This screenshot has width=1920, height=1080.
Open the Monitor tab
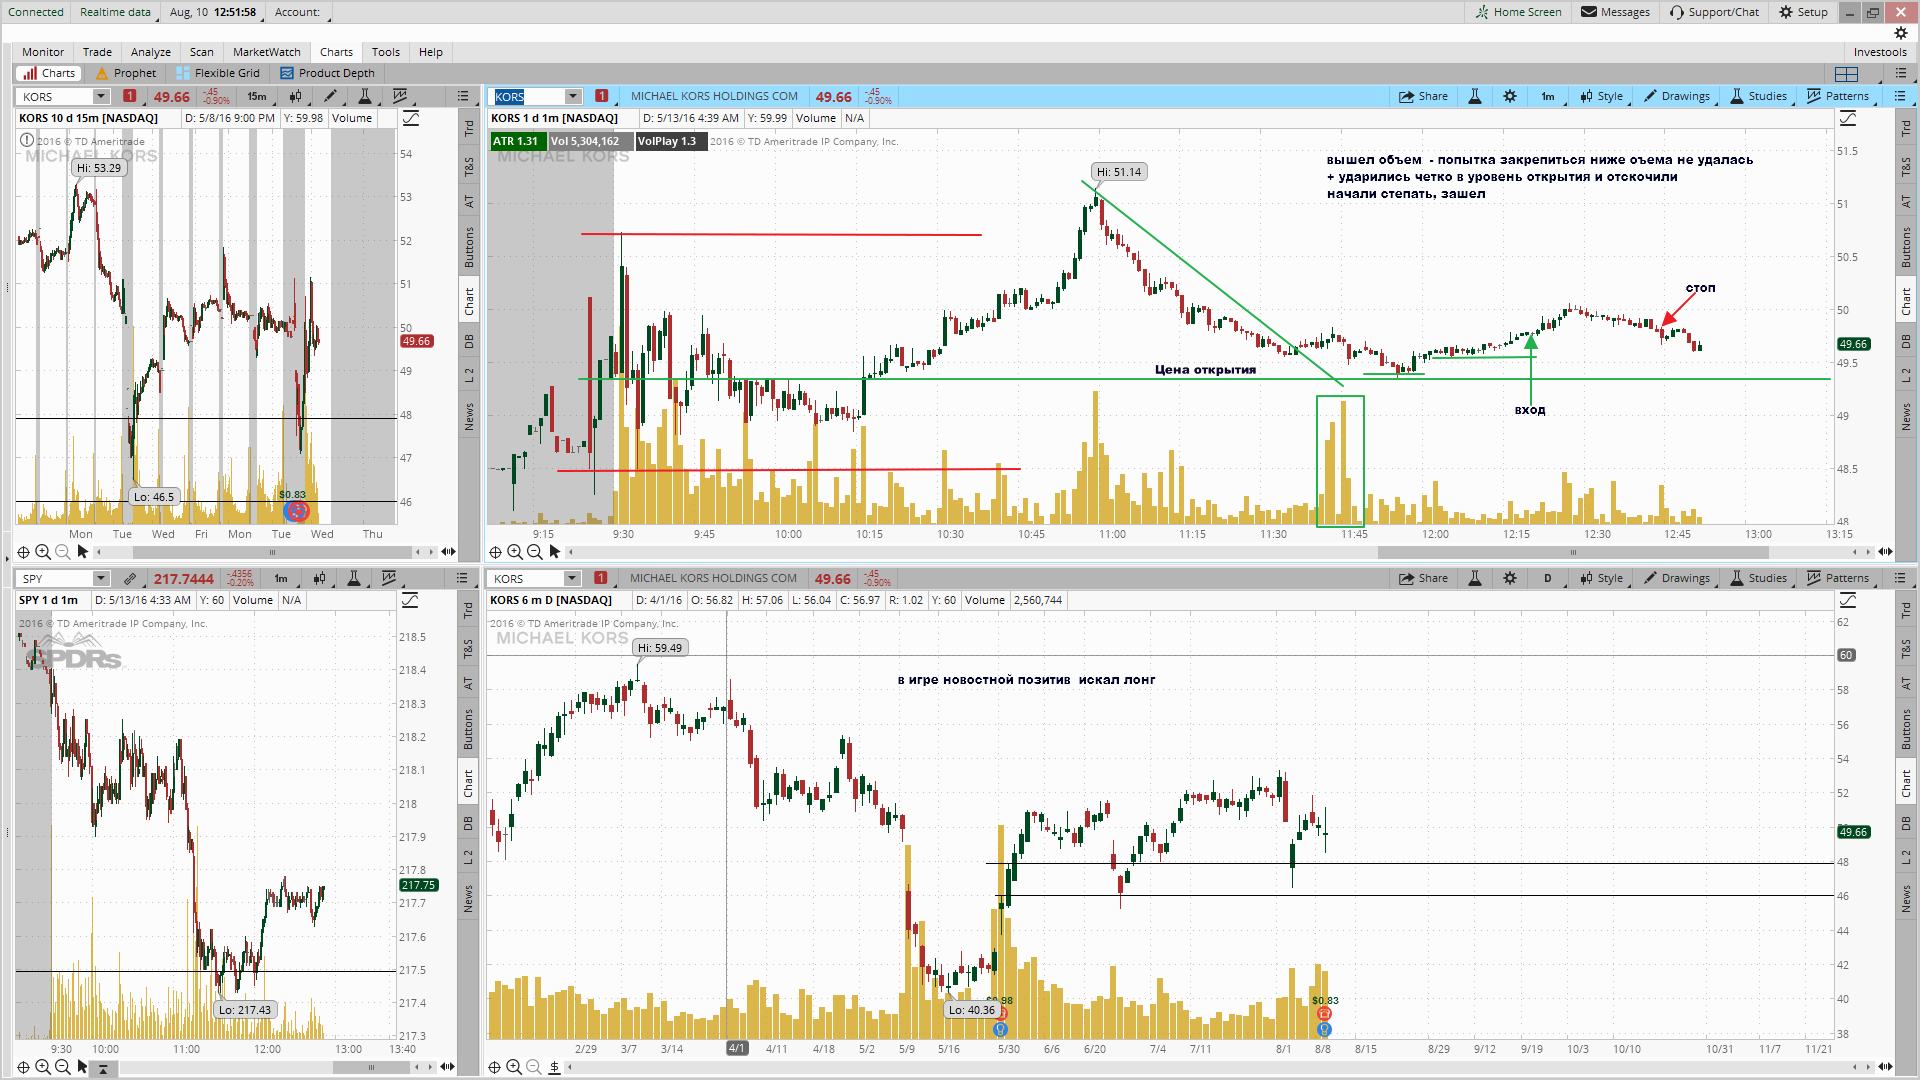tap(43, 52)
